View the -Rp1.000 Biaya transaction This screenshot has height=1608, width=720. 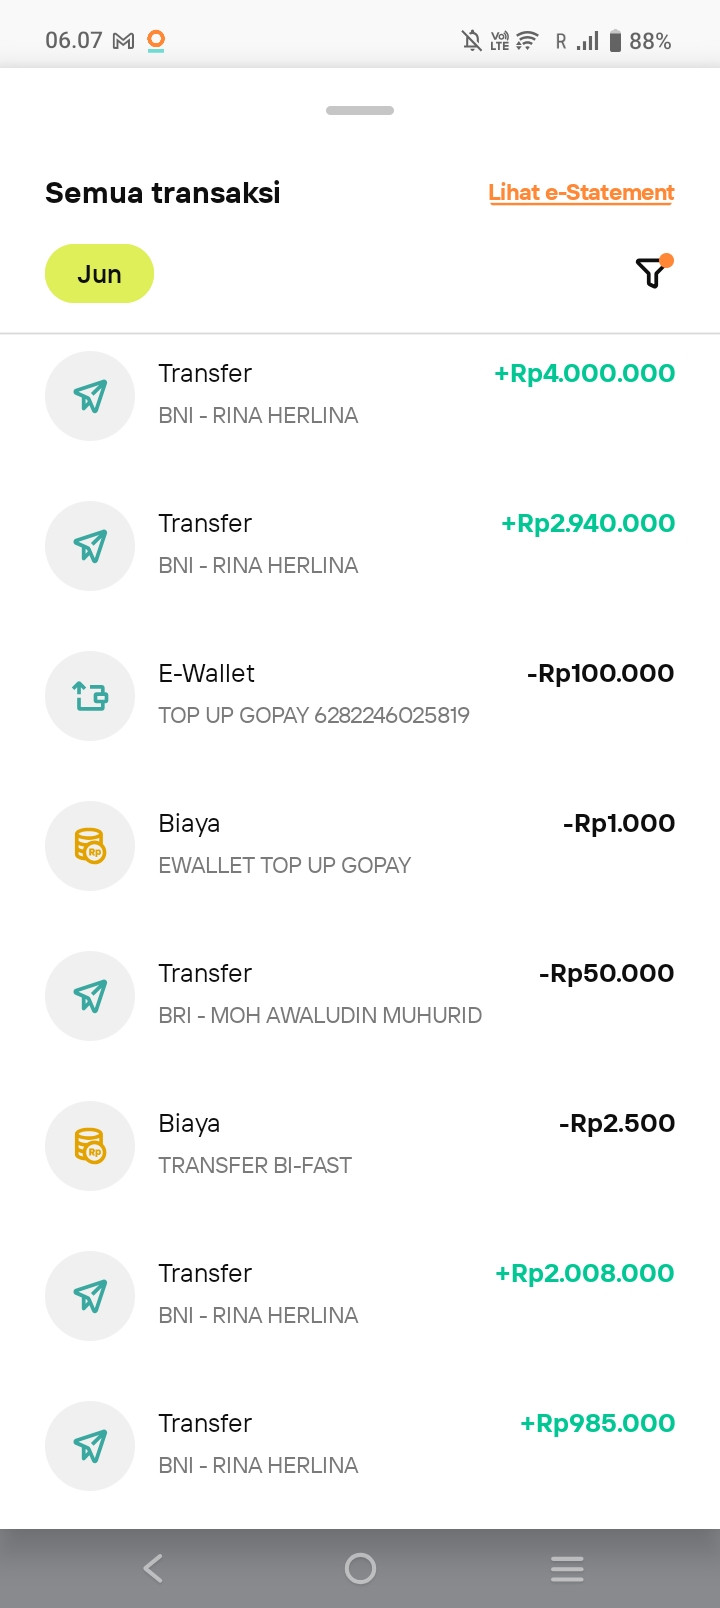[360, 846]
